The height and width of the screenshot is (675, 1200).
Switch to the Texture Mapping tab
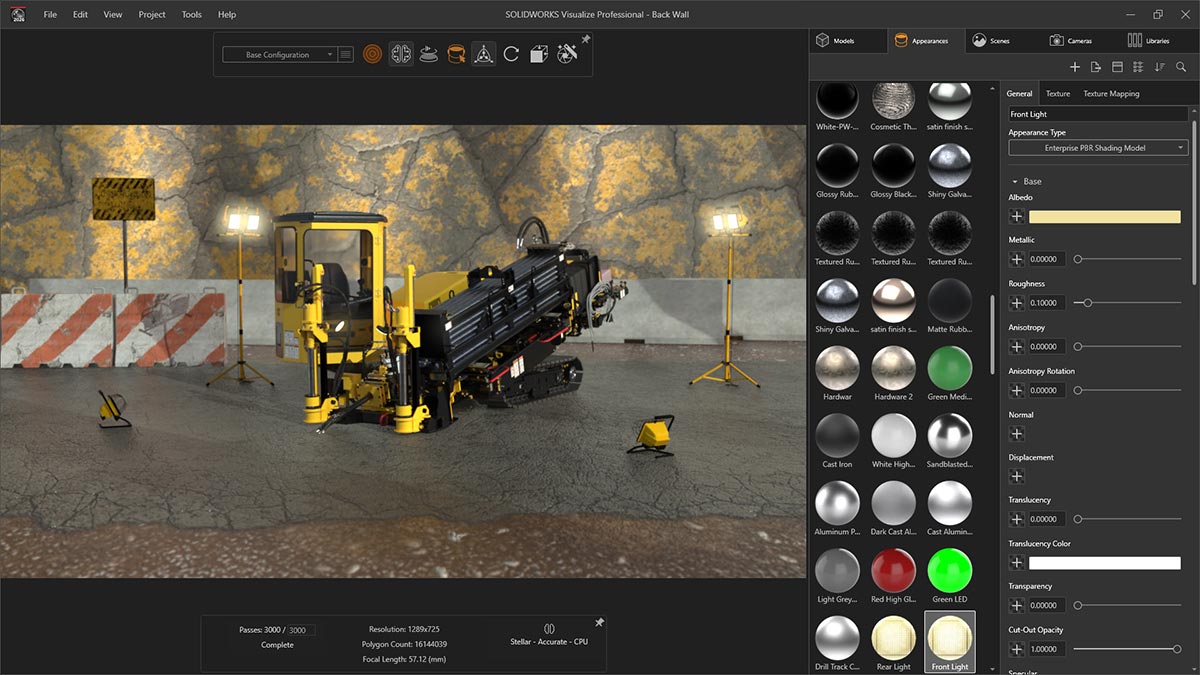pyautogui.click(x=1111, y=94)
